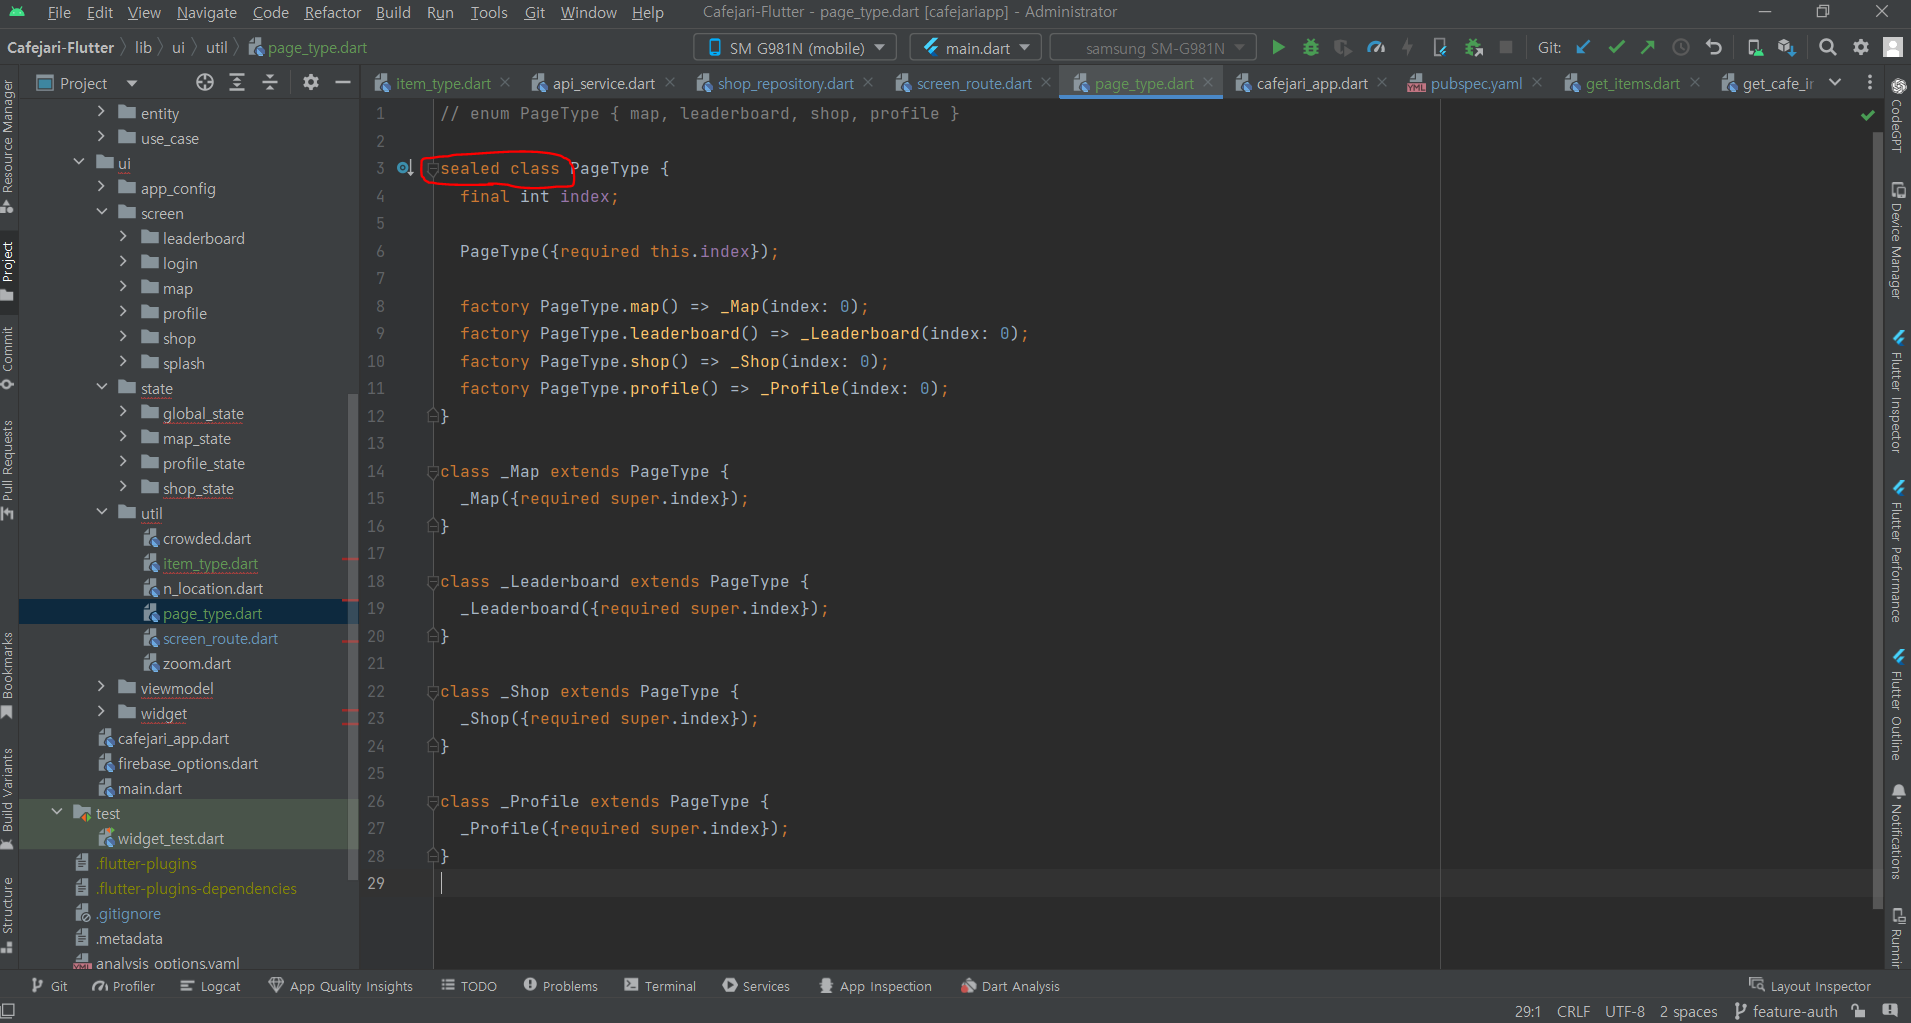Expand the leaderboard folder
This screenshot has height=1023, width=1911.
123,237
